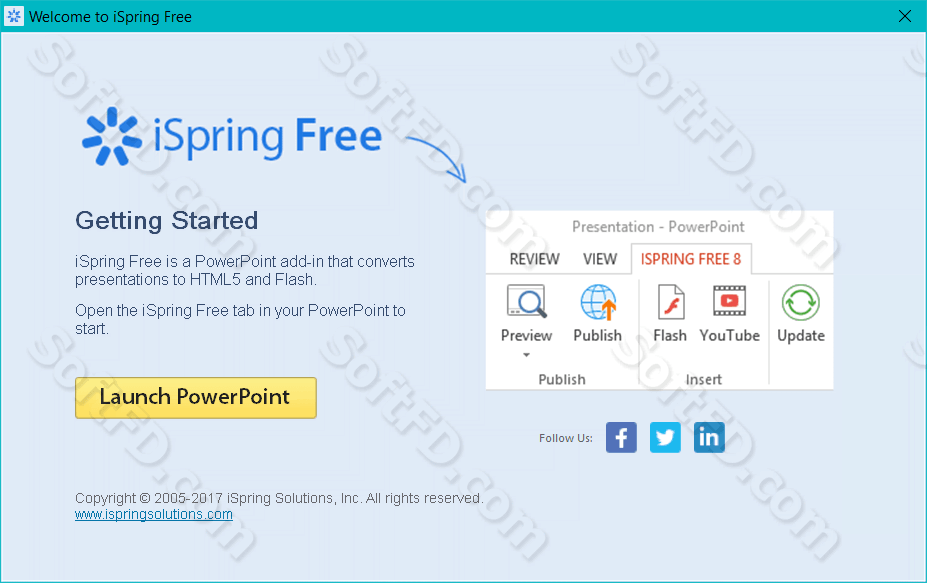Select the VIEW ribbon tab
The width and height of the screenshot is (927, 583).
(599, 259)
